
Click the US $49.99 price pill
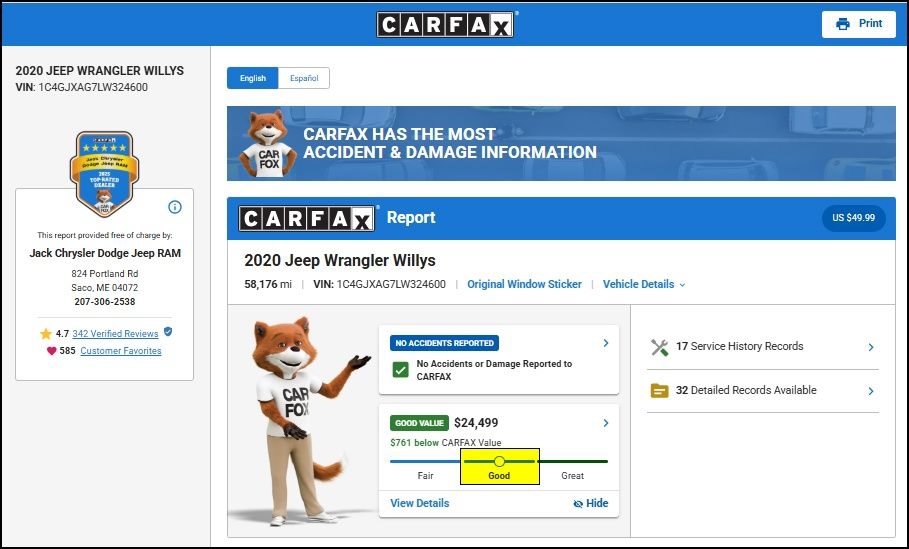pyautogui.click(x=853, y=218)
